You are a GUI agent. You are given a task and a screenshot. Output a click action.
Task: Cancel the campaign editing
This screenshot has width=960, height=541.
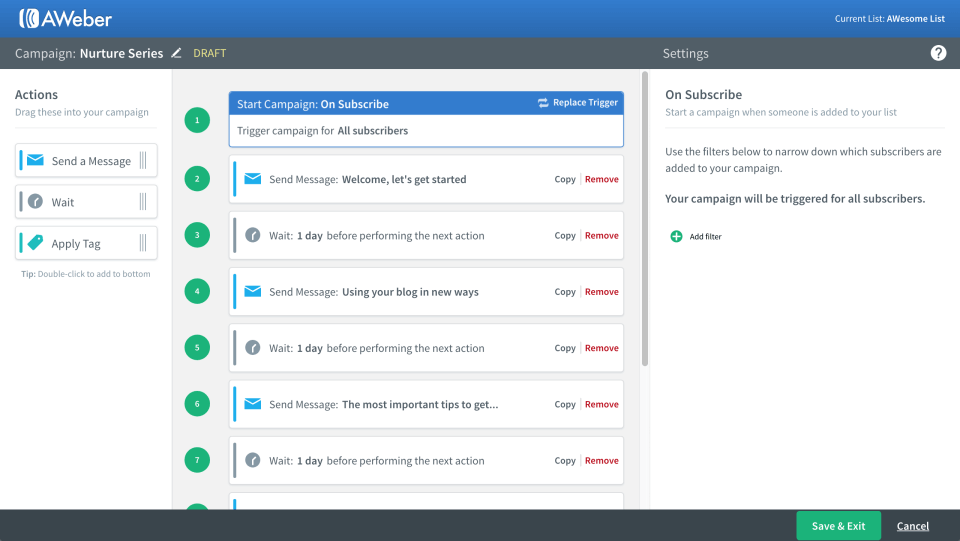coord(912,526)
